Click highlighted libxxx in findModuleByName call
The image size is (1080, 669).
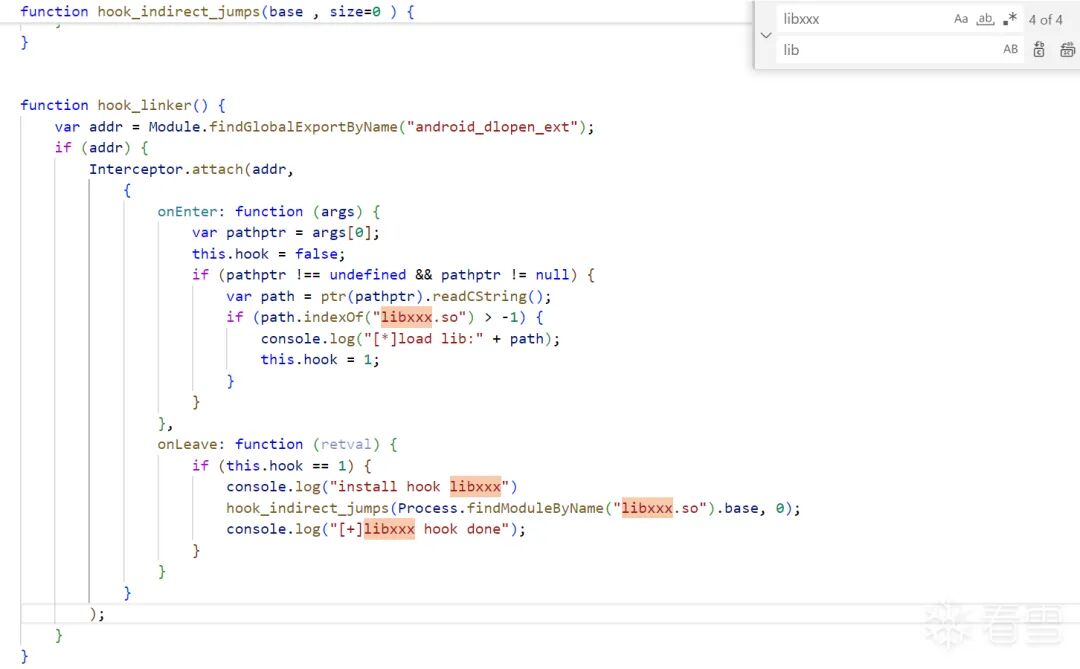[x=647, y=508]
